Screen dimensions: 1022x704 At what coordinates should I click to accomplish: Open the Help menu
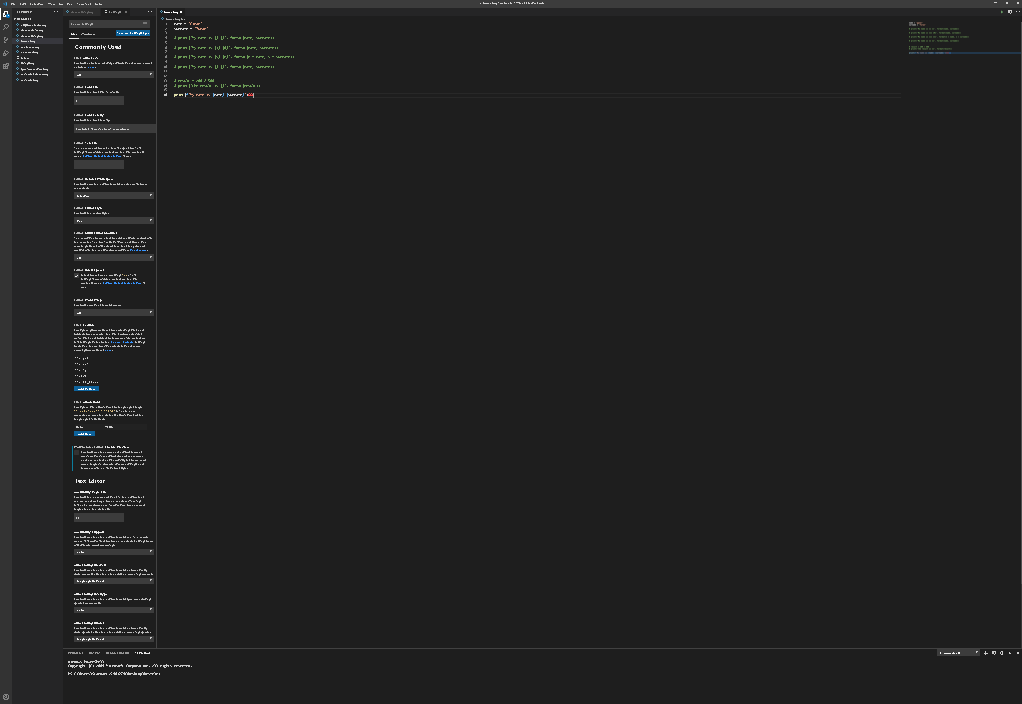pyautogui.click(x=98, y=4)
